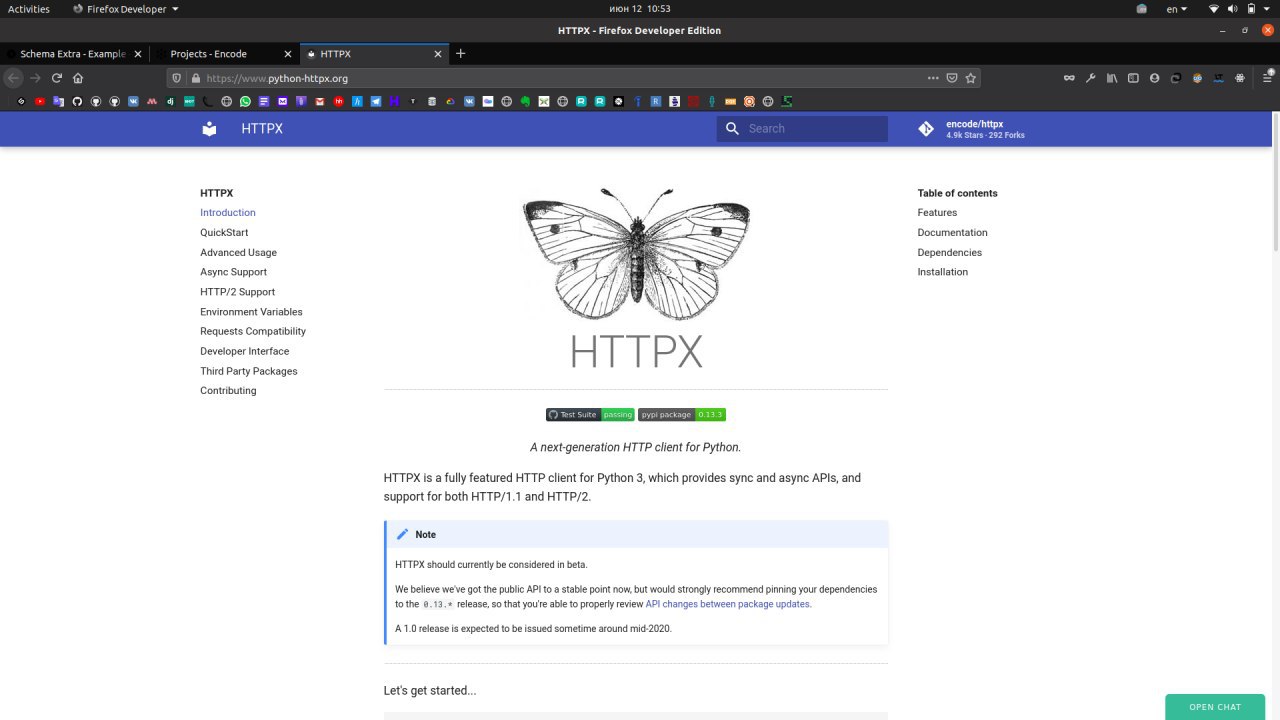
Task: Go to HTTP/2 Support page
Action: [237, 292]
